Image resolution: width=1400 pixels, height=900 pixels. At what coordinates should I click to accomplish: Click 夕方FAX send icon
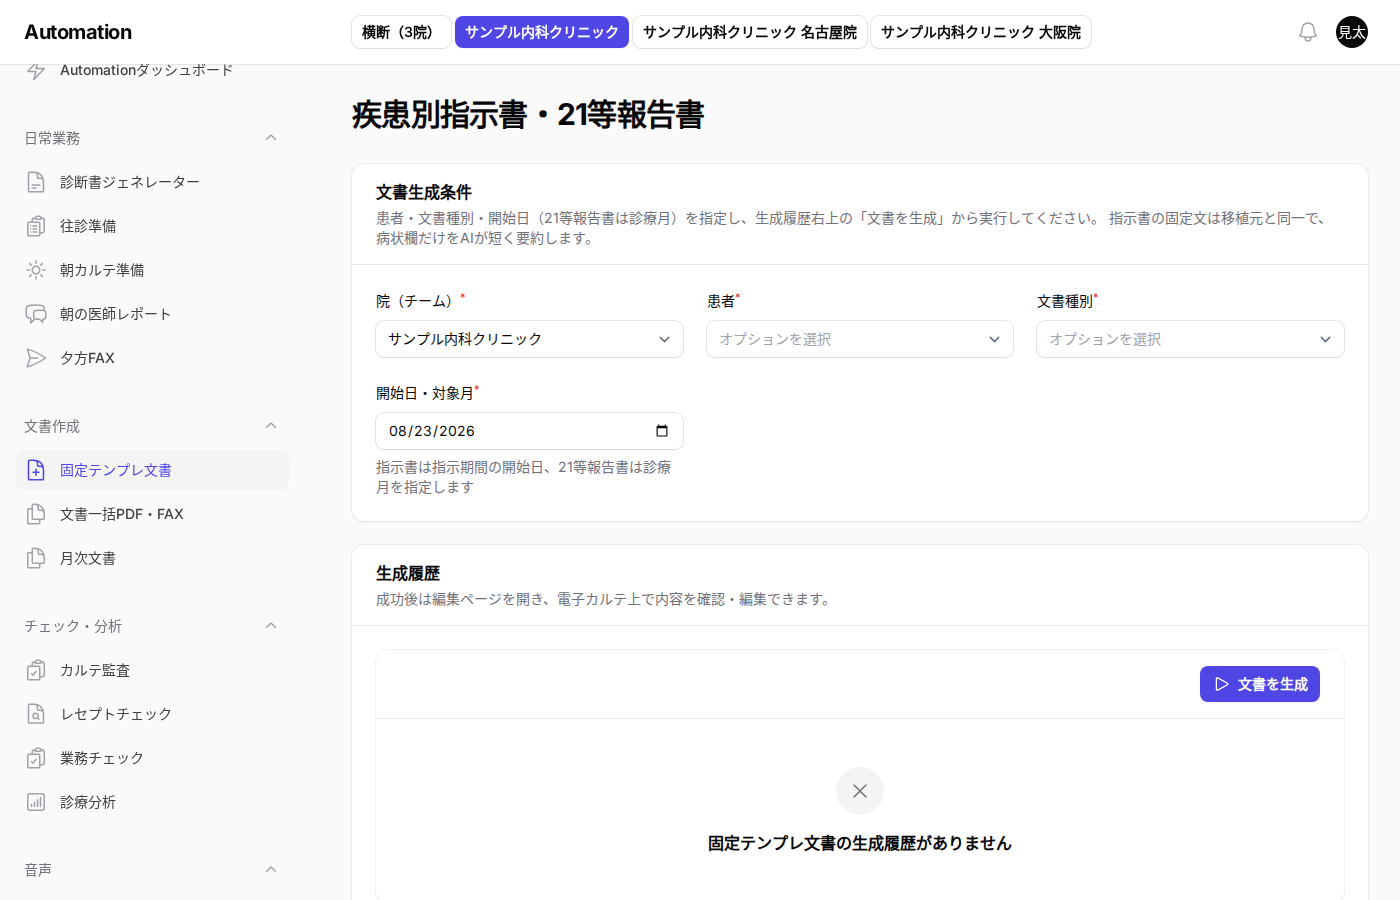coord(36,358)
